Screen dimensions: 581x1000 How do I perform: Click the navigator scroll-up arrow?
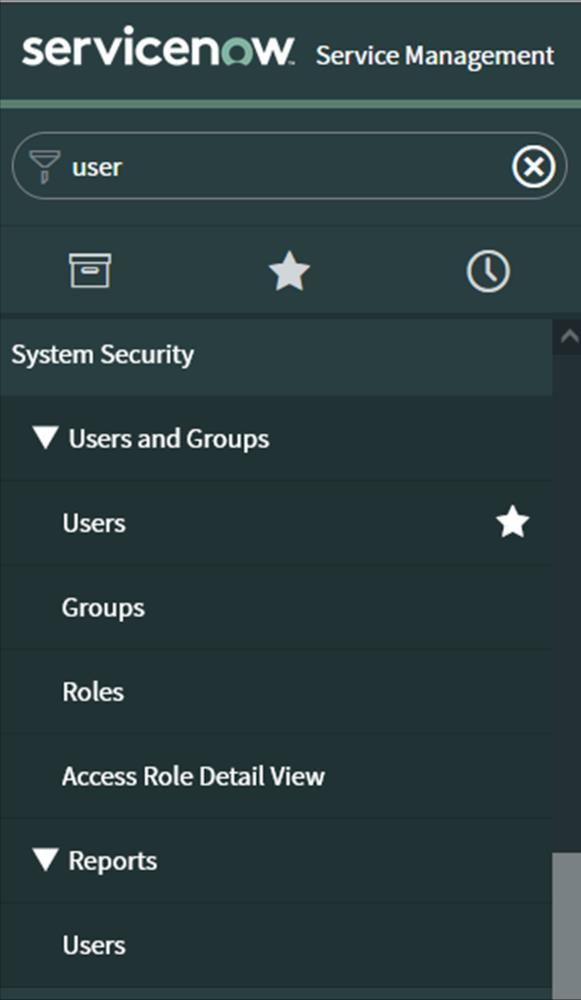(x=567, y=336)
